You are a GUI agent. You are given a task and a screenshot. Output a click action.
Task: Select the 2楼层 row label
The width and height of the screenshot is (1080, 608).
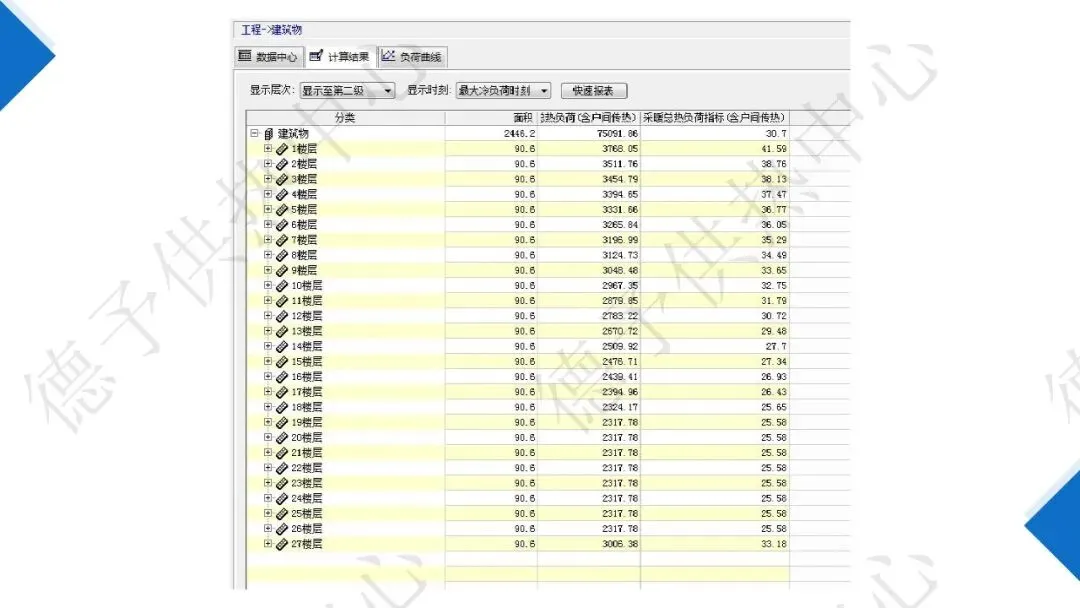[x=304, y=164]
